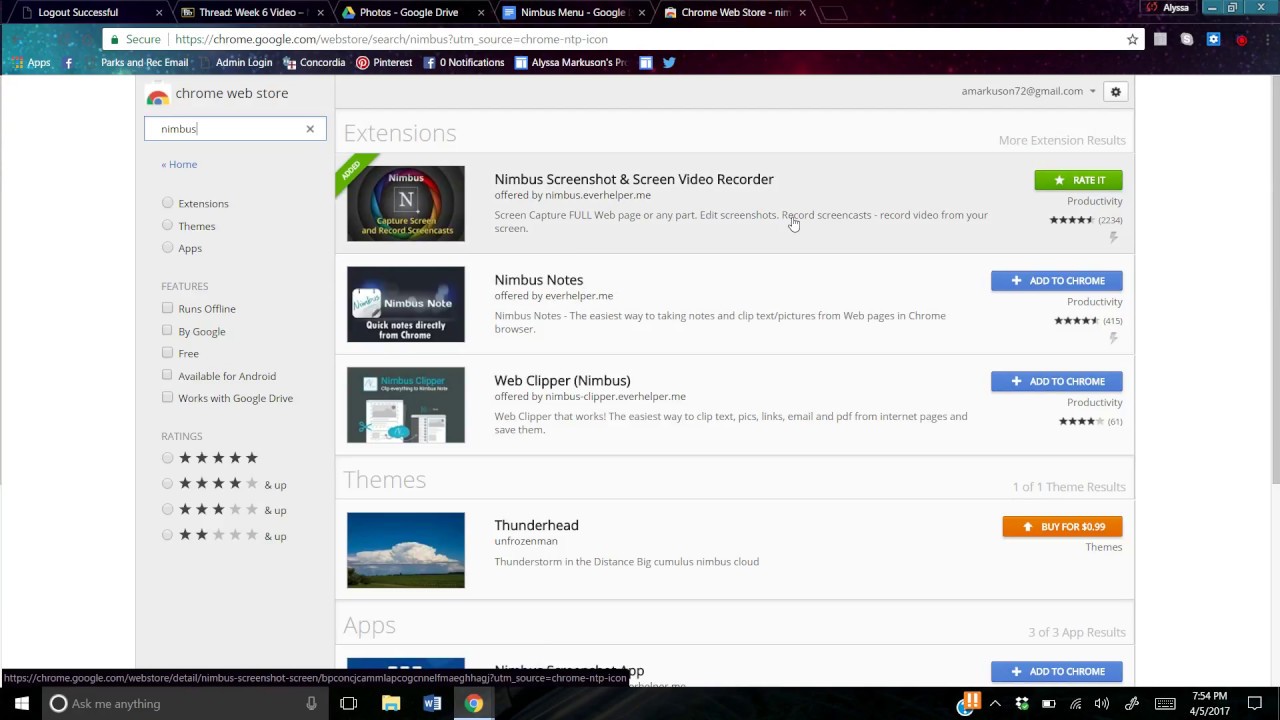1280x720 pixels.
Task: Open Alyssa Markuson's bookmark
Action: point(570,62)
